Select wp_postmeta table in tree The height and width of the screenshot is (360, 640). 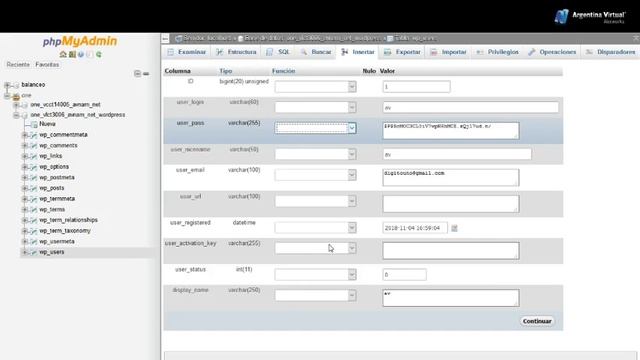(x=57, y=178)
